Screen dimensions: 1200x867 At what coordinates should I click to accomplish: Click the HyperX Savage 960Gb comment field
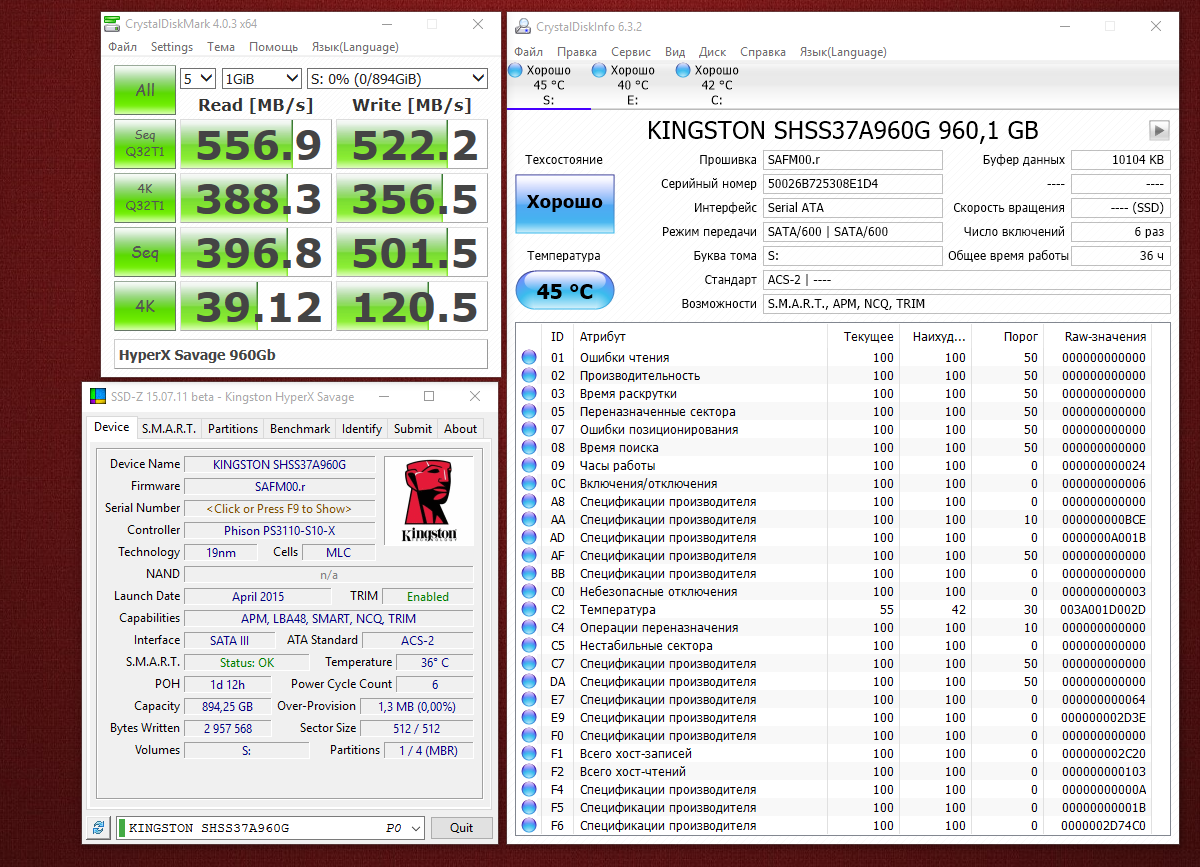(x=301, y=354)
